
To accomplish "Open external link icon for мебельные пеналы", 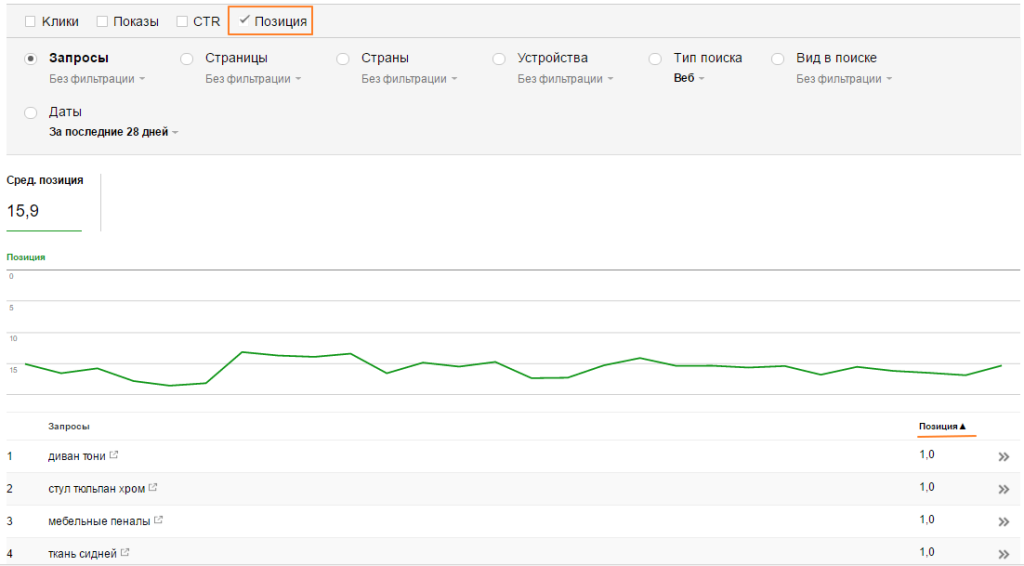I will point(159,520).
